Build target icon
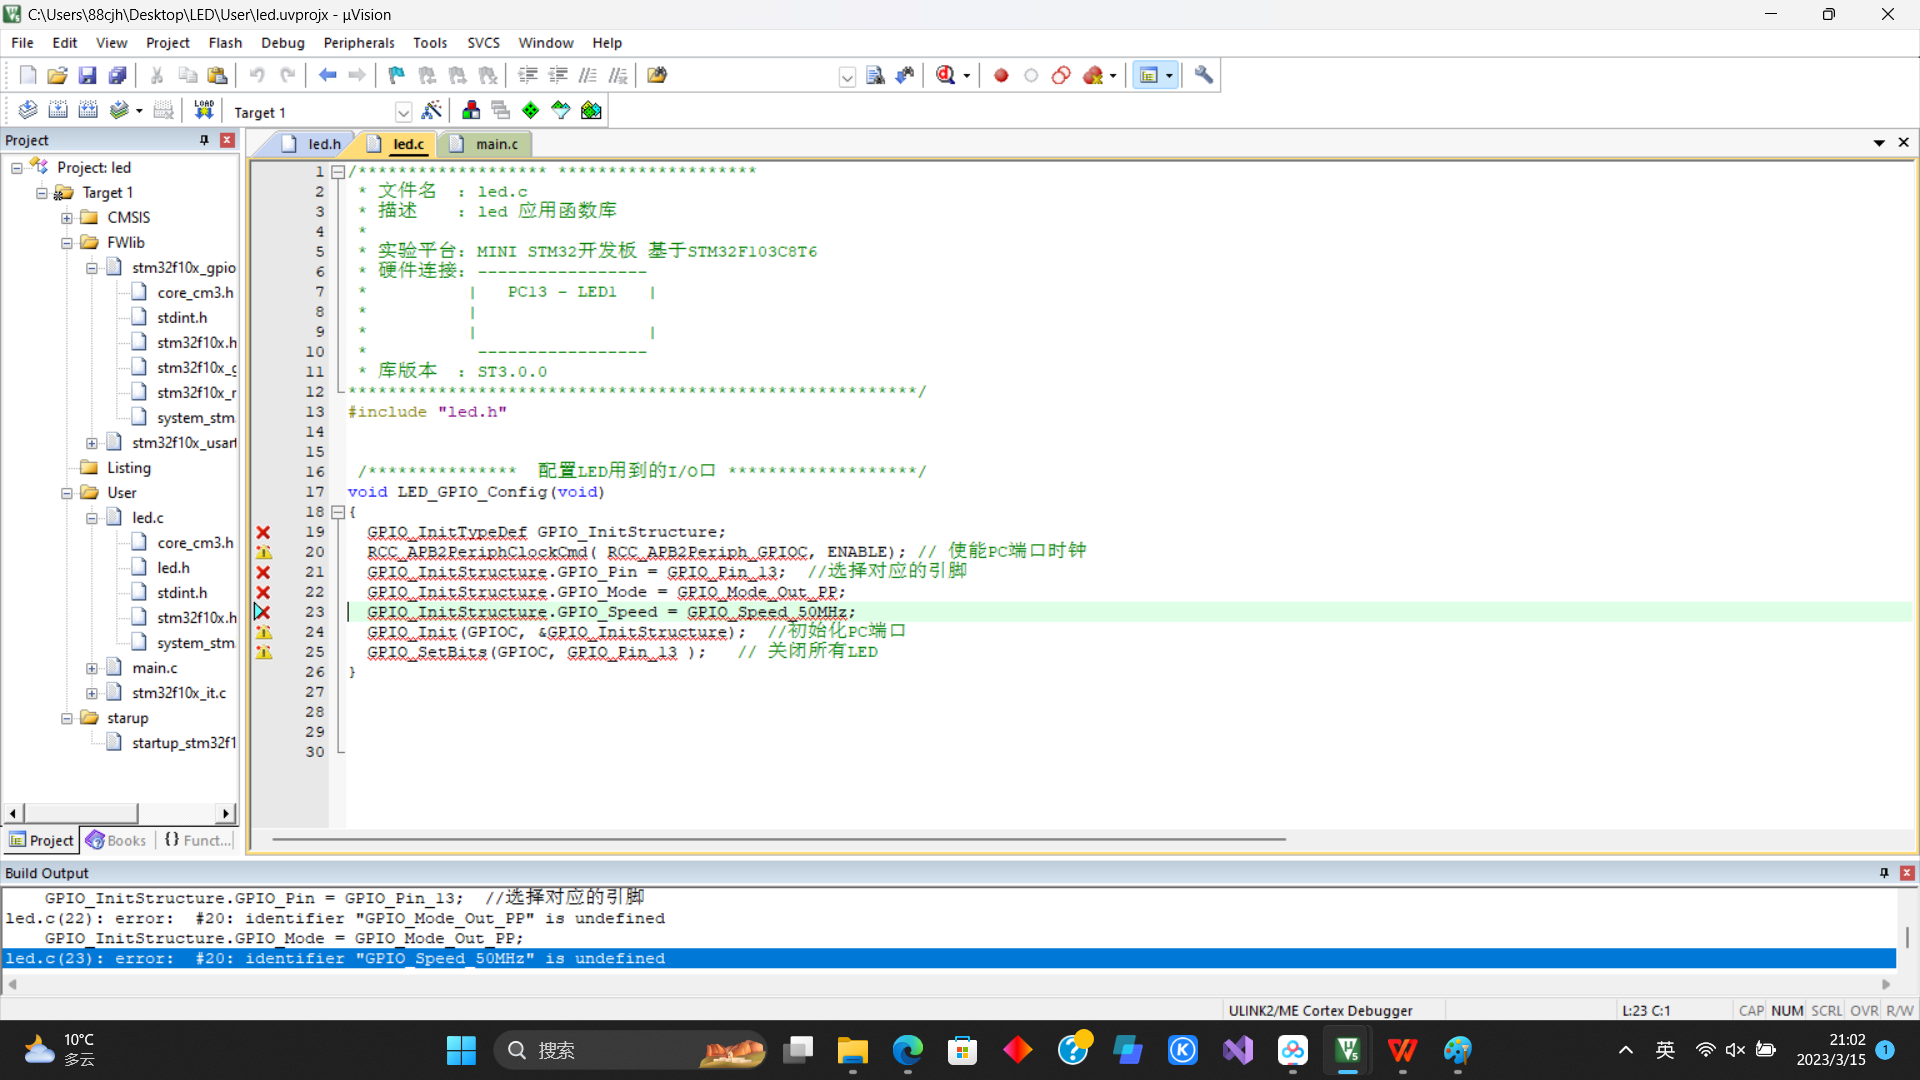 tap(58, 110)
